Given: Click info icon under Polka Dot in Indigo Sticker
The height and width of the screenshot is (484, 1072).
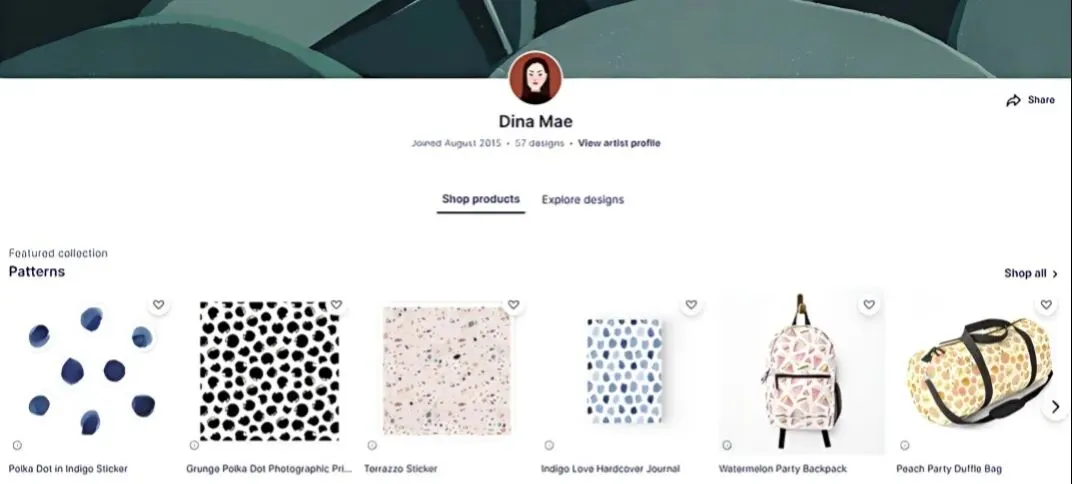Looking at the screenshot, I should pos(17,445).
